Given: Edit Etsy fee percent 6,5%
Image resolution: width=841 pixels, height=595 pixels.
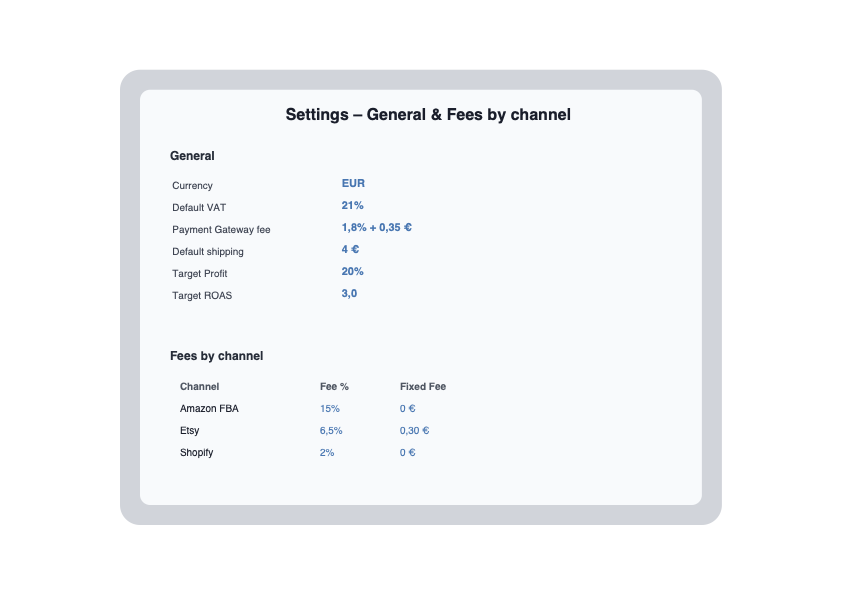Looking at the screenshot, I should 331,431.
